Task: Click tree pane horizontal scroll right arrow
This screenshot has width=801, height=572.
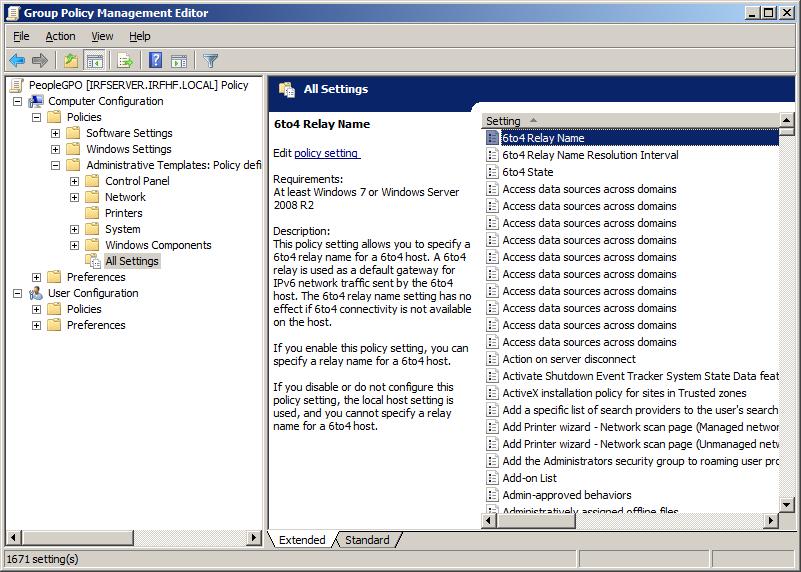Action: tap(253, 537)
